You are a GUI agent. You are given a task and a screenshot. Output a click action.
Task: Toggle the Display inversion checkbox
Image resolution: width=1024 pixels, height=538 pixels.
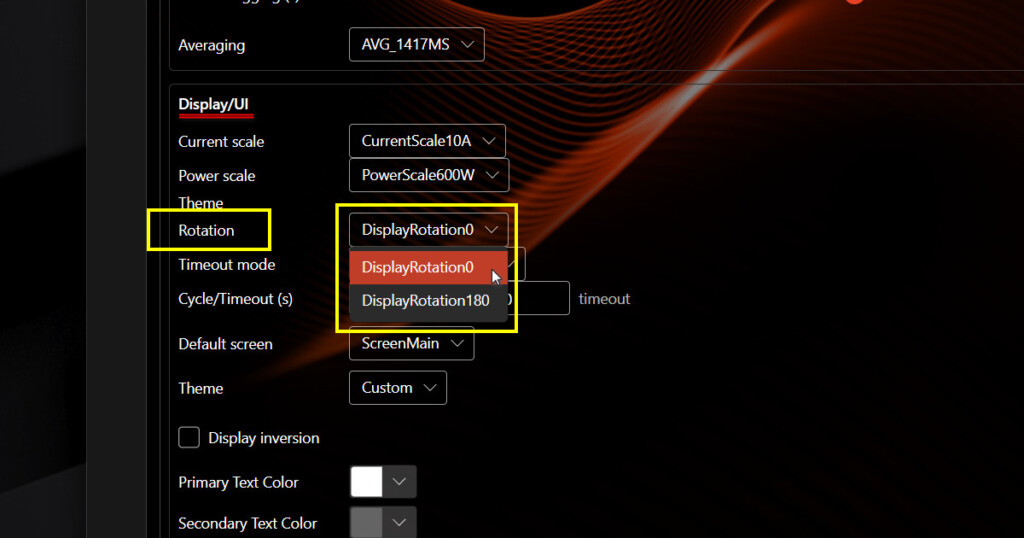pos(189,437)
